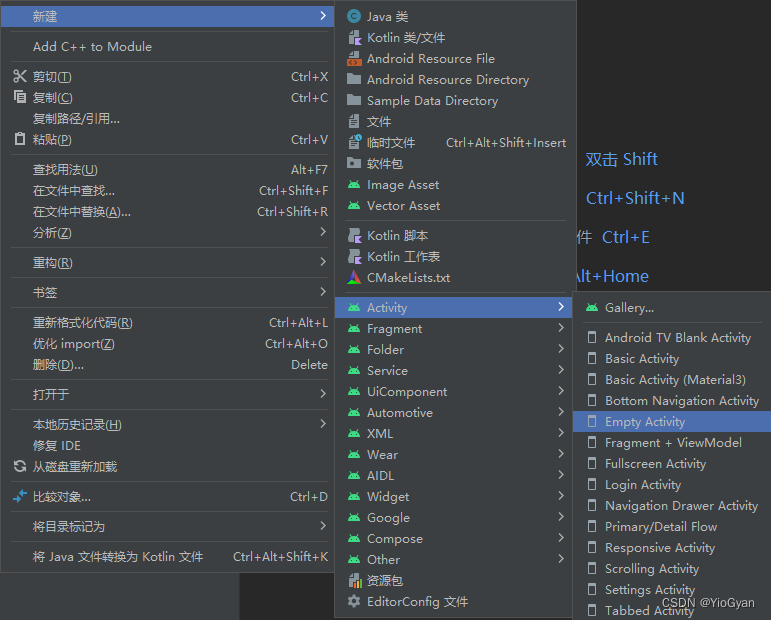Click the scissors icon for 剪切

point(20,76)
